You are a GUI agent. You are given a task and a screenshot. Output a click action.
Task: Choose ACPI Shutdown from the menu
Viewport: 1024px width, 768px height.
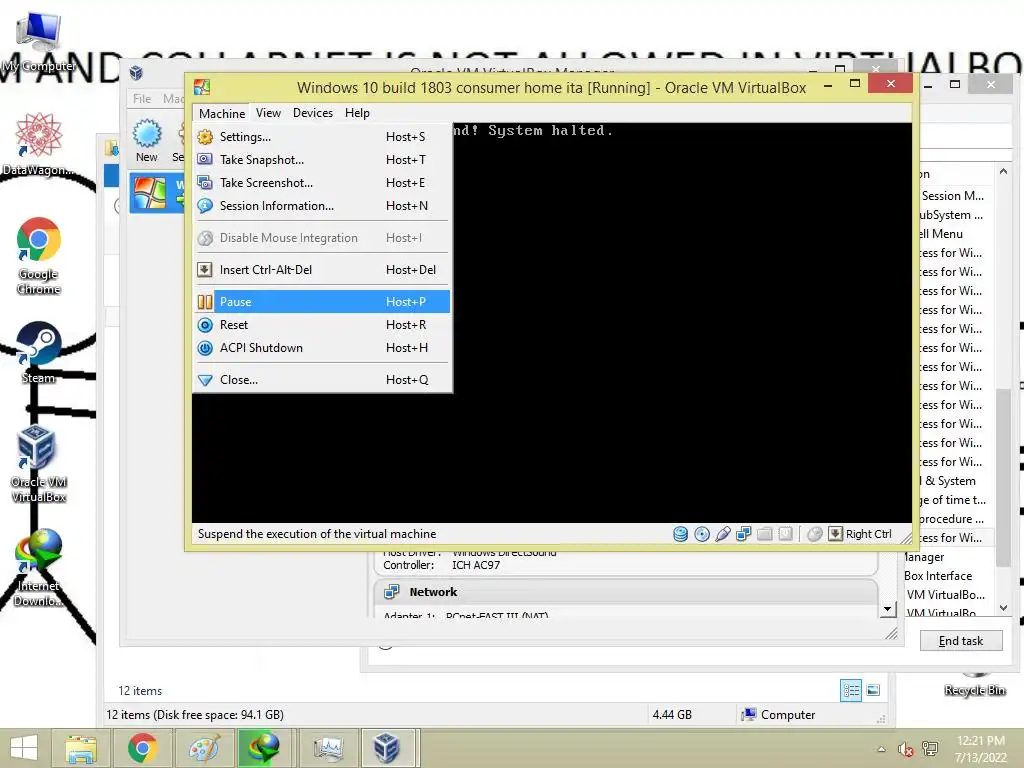(322, 348)
